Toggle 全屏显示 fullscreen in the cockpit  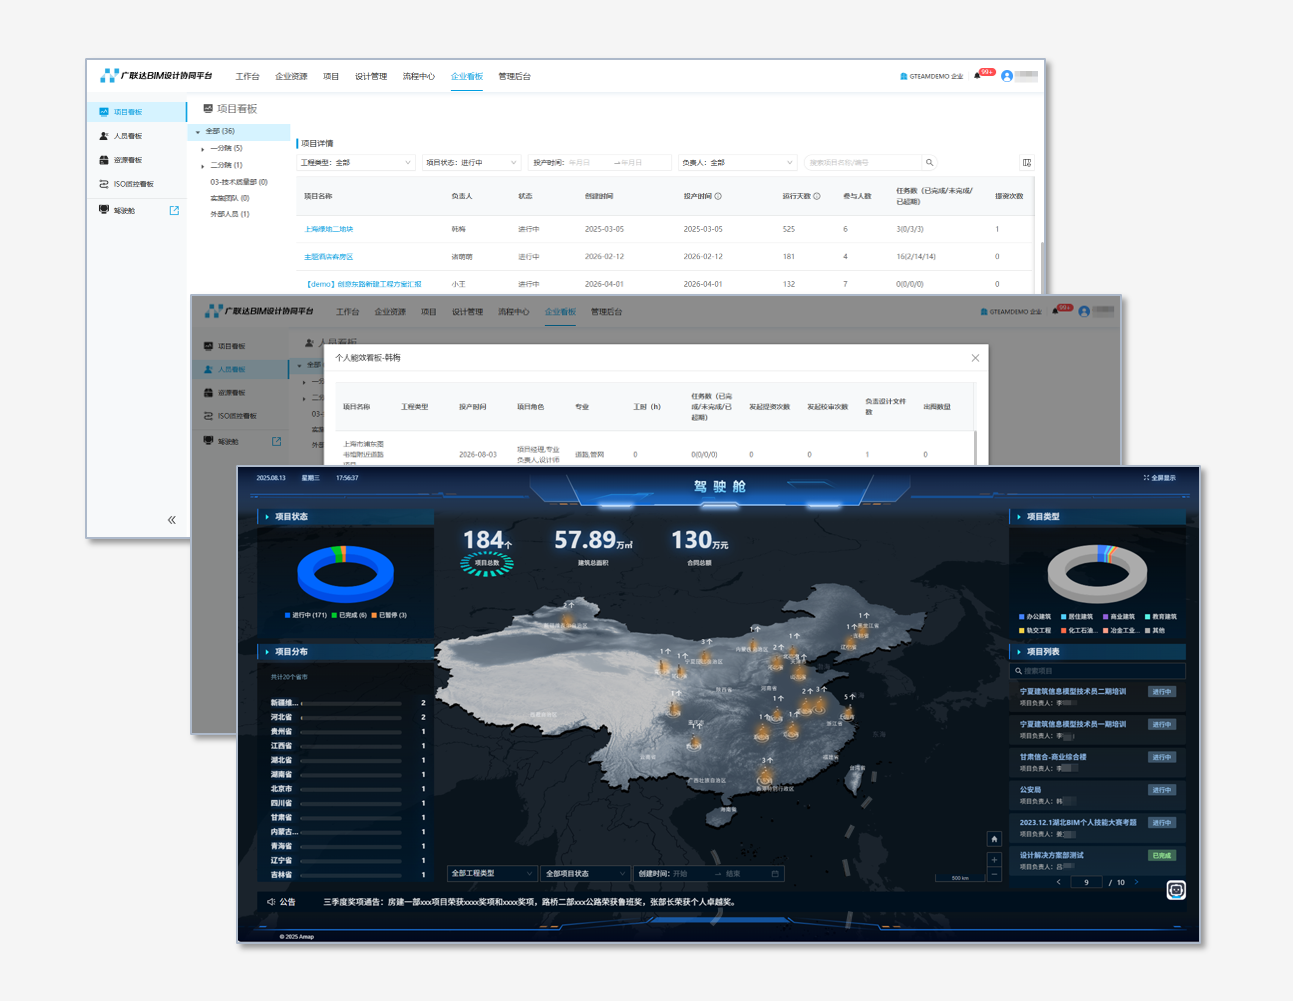[x=1160, y=478]
